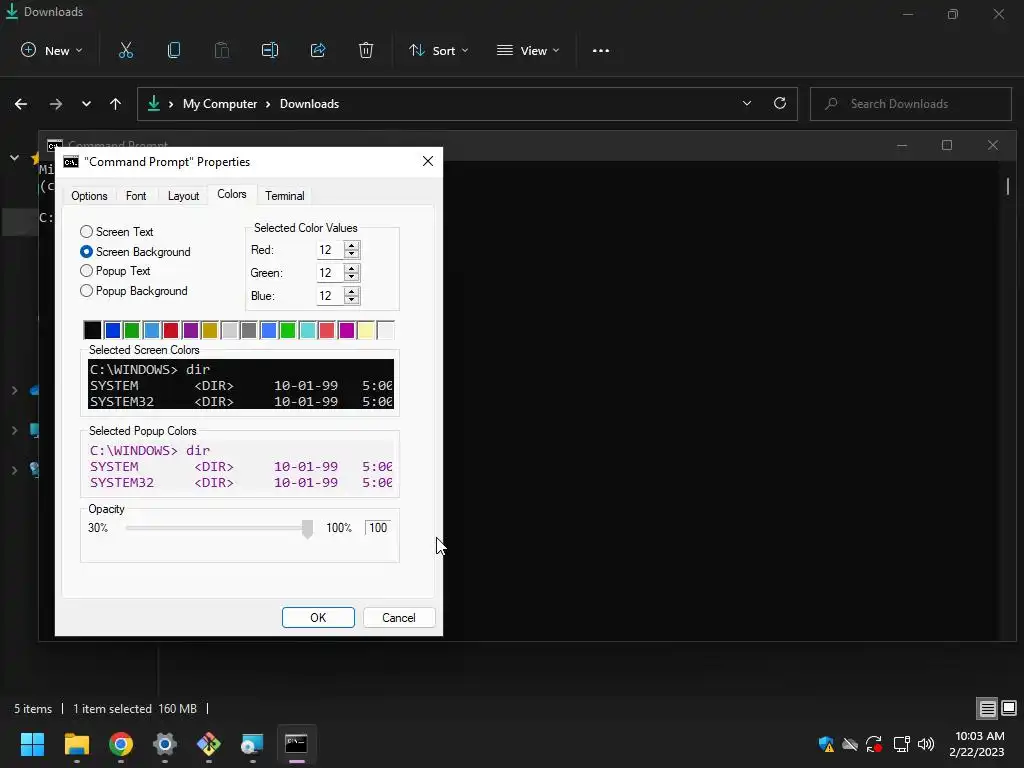The width and height of the screenshot is (1024, 768).
Task: Decrease the Green value with down arrow
Action: pos(351,277)
